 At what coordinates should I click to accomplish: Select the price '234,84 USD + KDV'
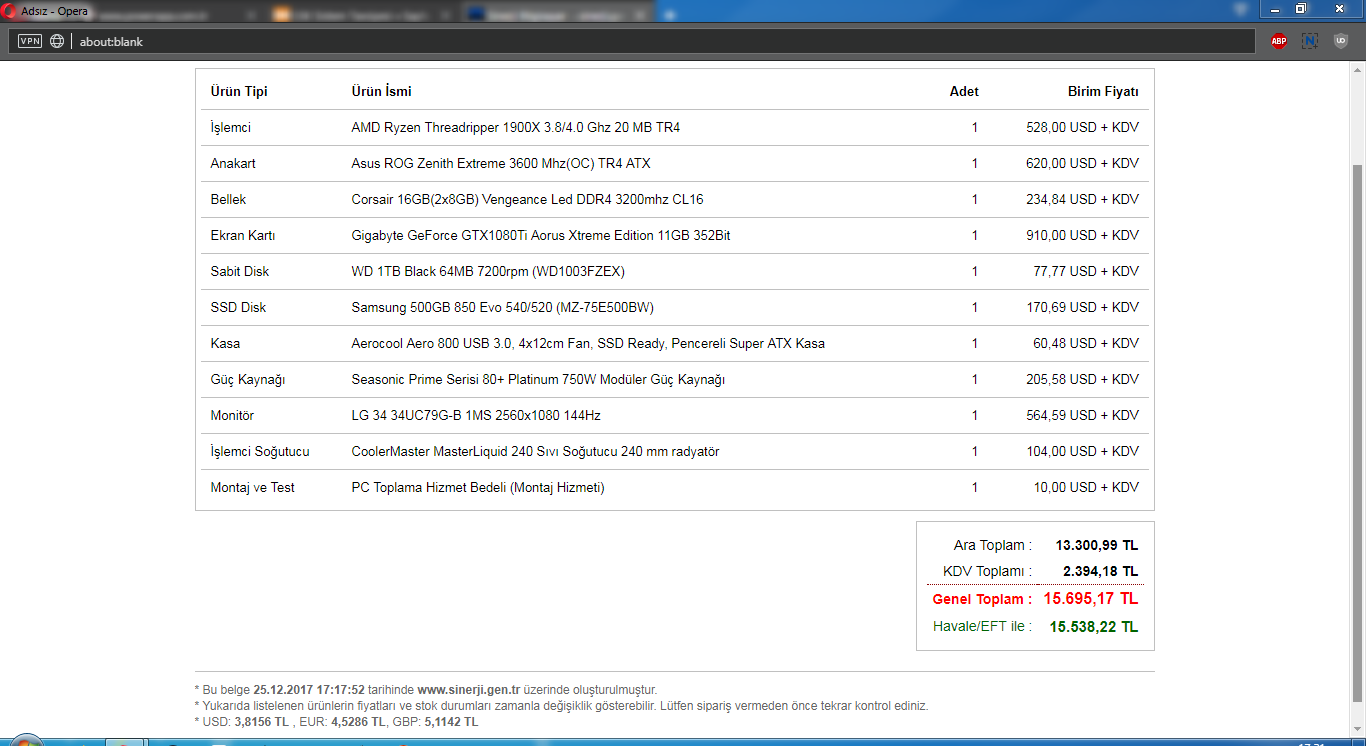[x=1082, y=199]
